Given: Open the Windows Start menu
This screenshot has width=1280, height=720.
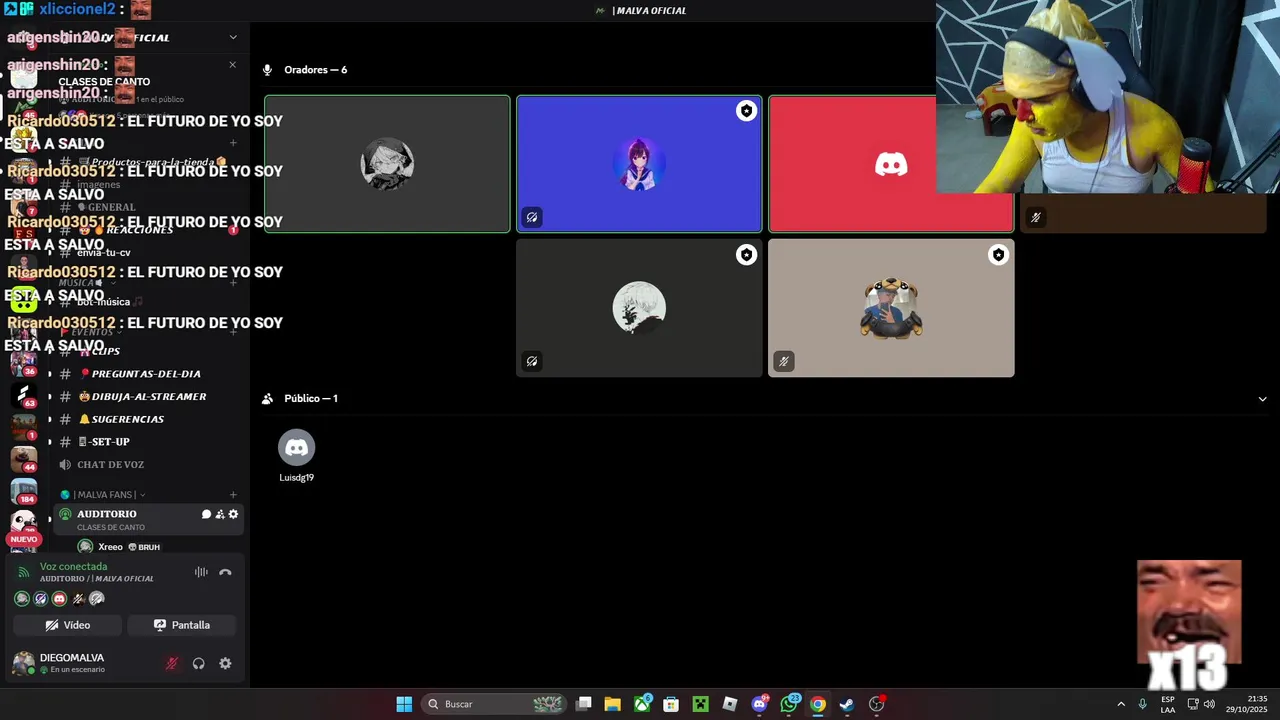Looking at the screenshot, I should click(x=404, y=704).
